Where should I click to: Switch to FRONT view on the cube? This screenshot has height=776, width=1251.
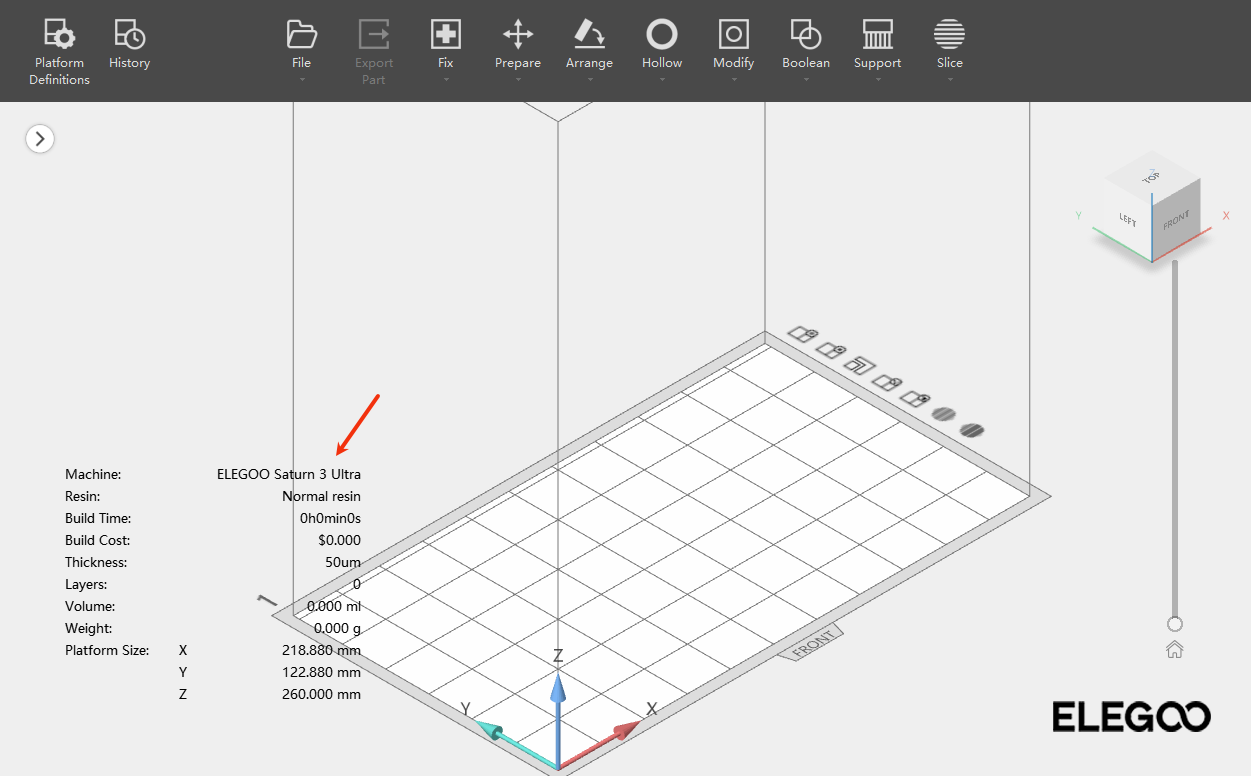point(1176,220)
